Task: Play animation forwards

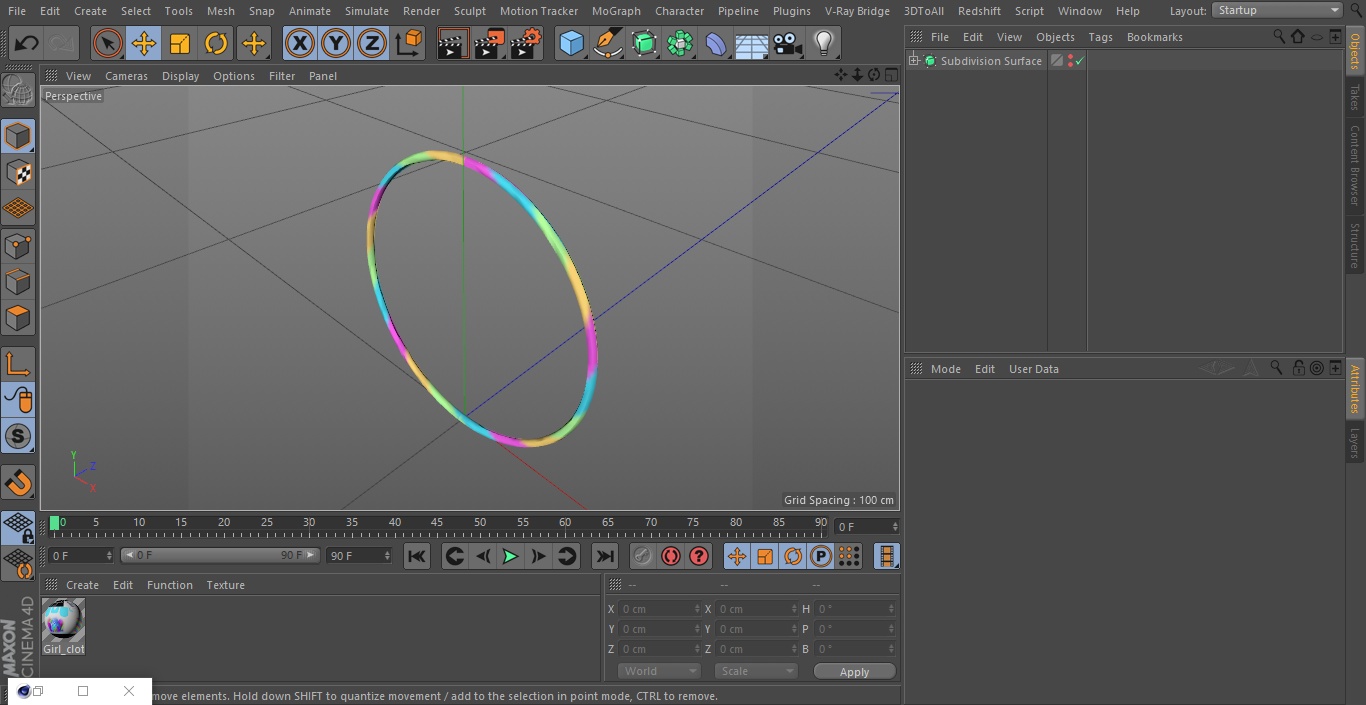Action: (510, 557)
